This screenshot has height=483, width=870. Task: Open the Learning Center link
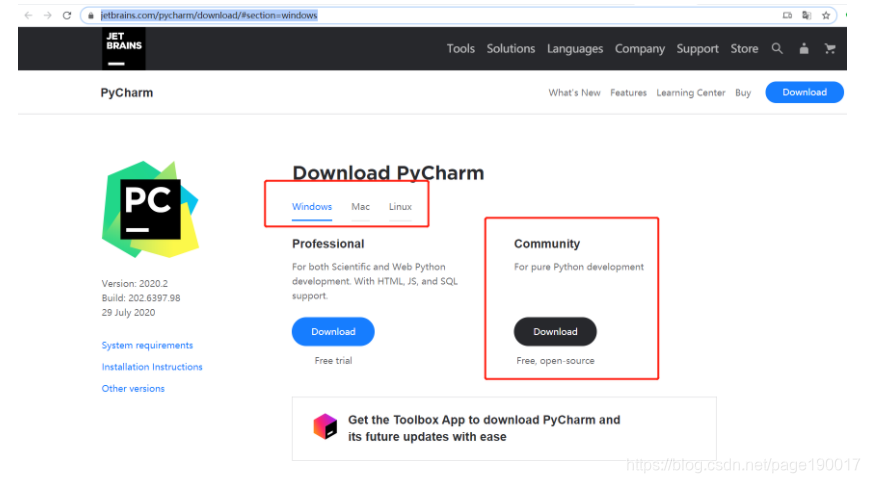[x=691, y=93]
